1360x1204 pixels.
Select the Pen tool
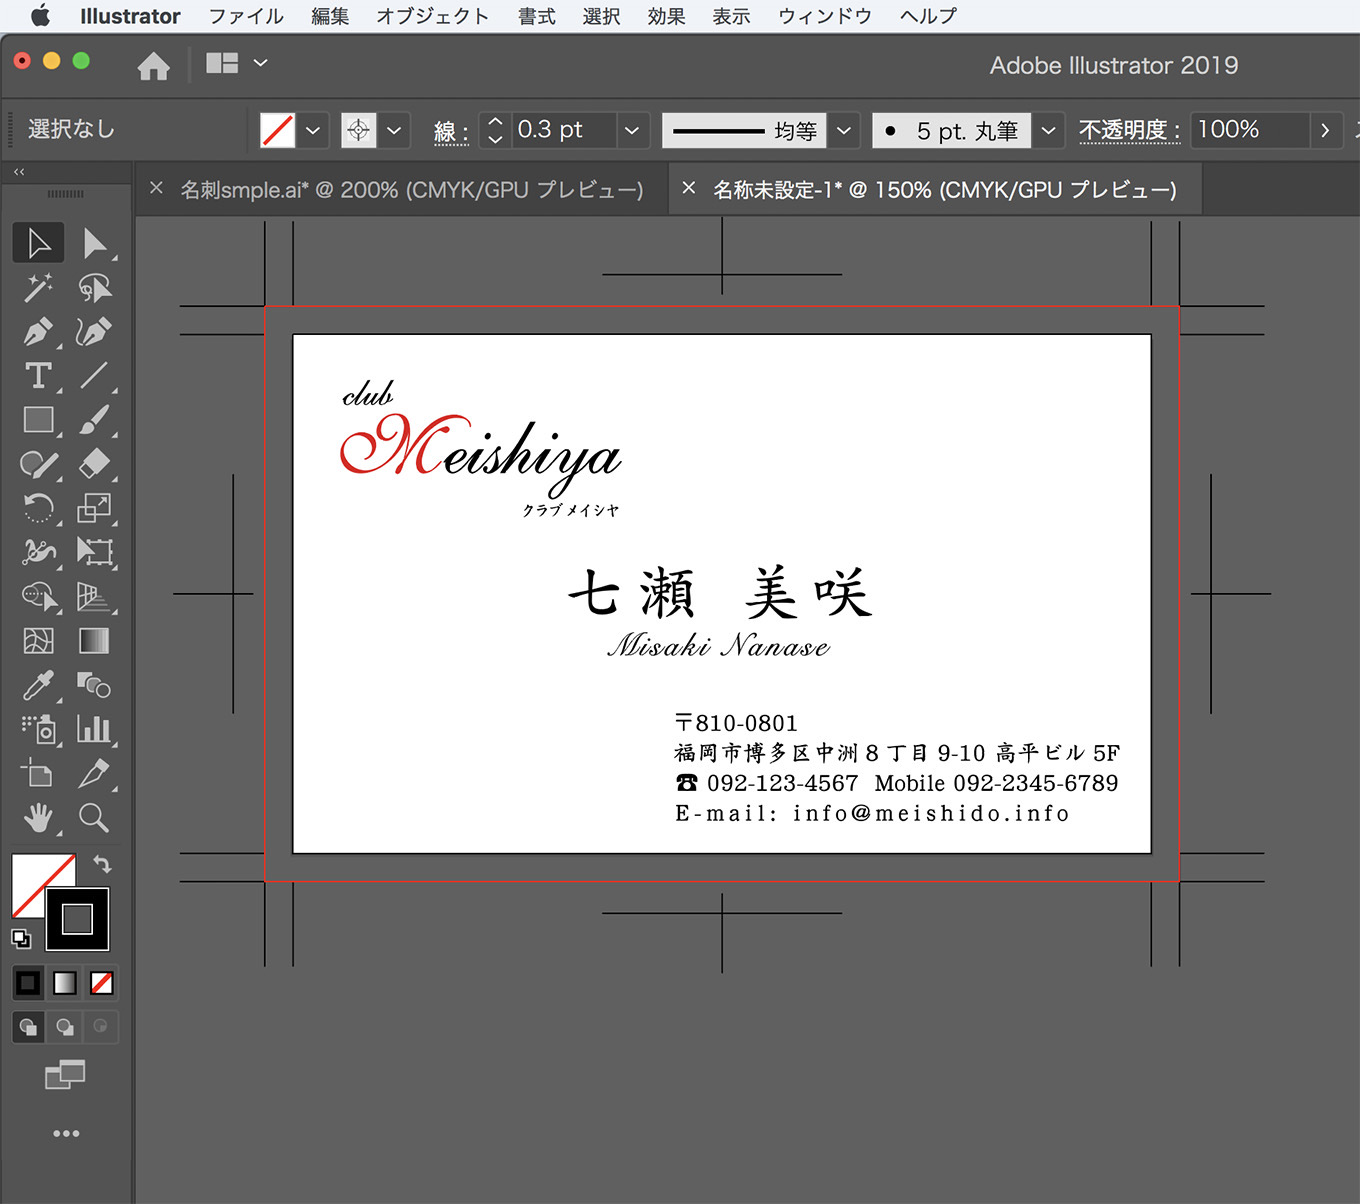(x=39, y=332)
